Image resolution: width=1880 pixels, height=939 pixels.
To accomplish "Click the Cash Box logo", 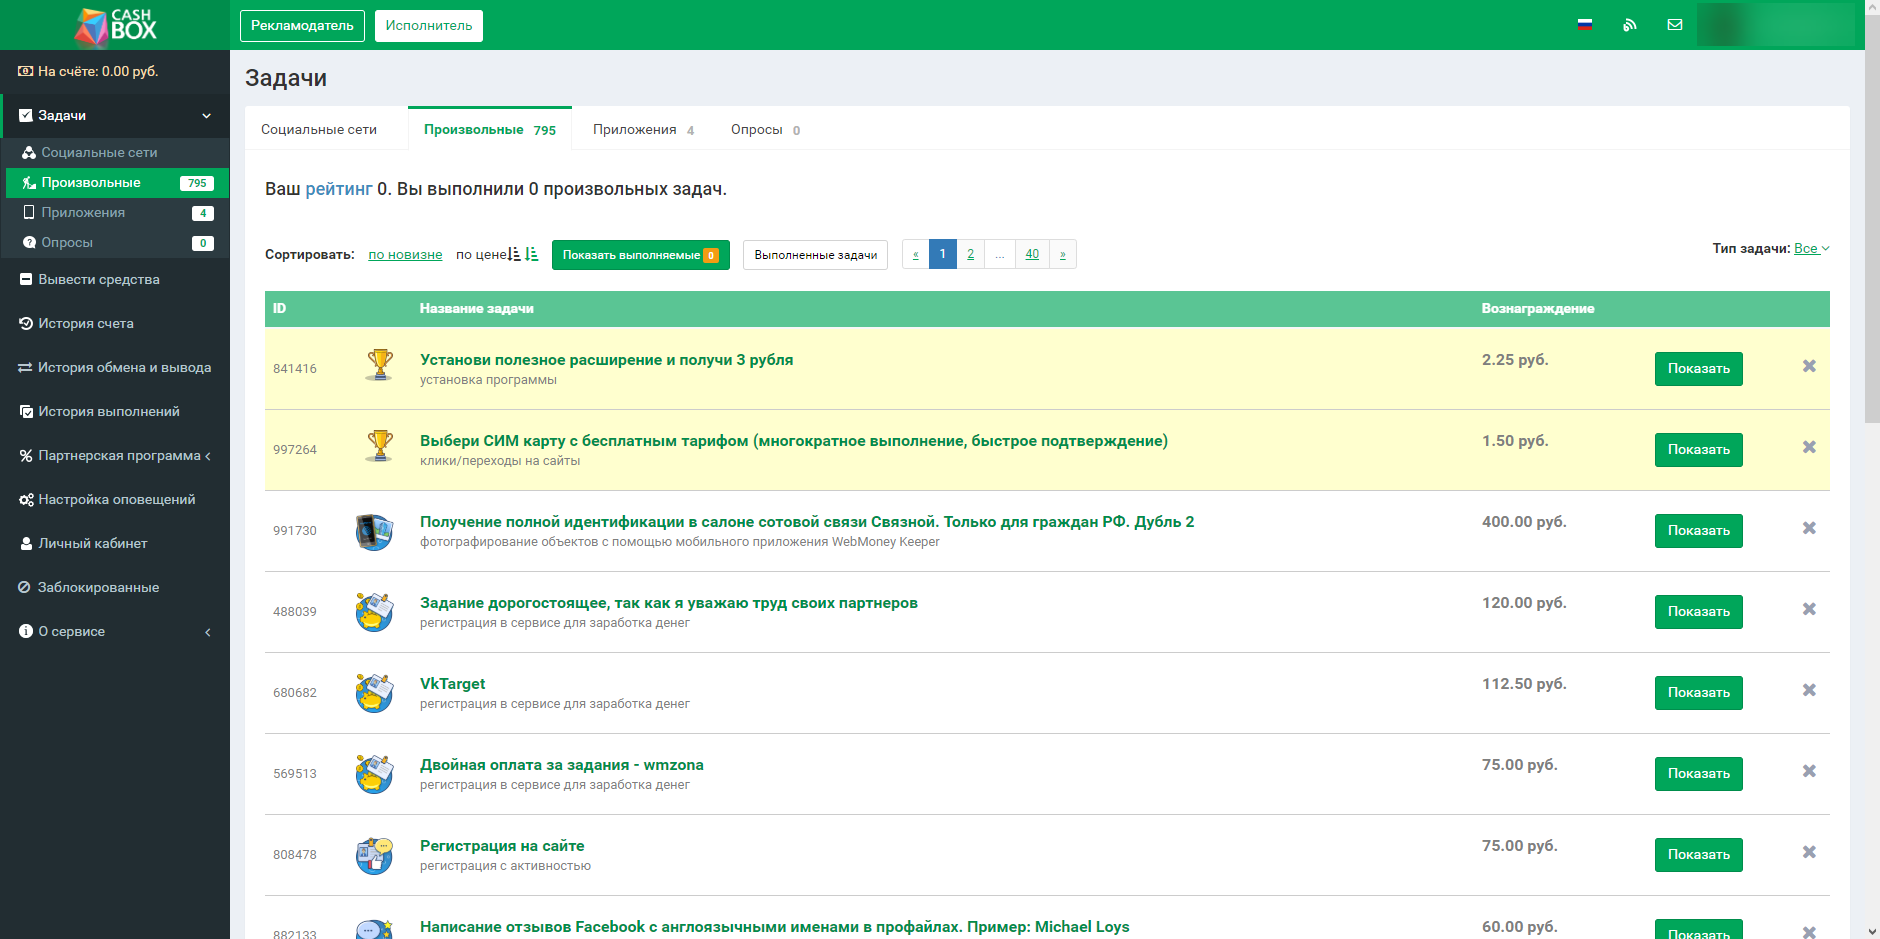I will pos(116,25).
